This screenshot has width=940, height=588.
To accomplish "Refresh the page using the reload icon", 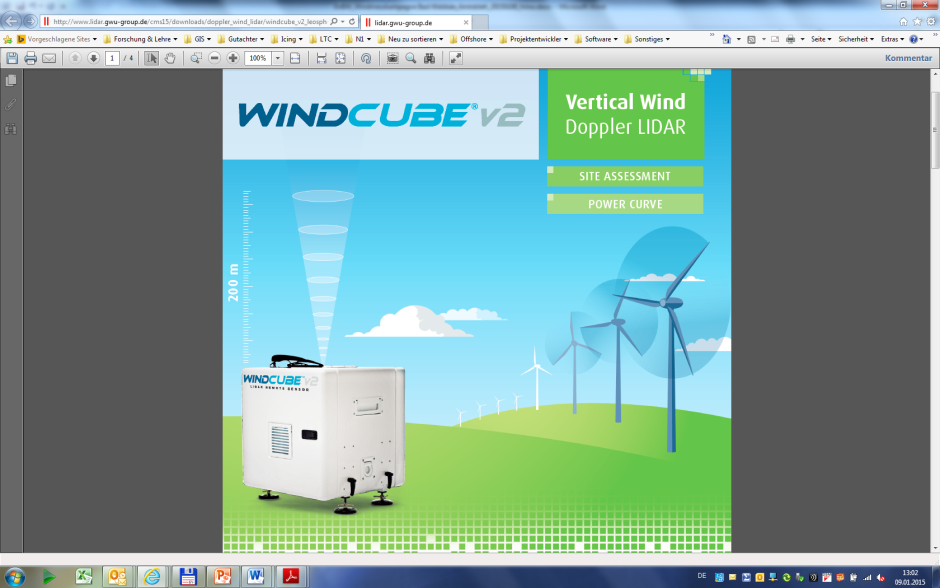I will (352, 22).
